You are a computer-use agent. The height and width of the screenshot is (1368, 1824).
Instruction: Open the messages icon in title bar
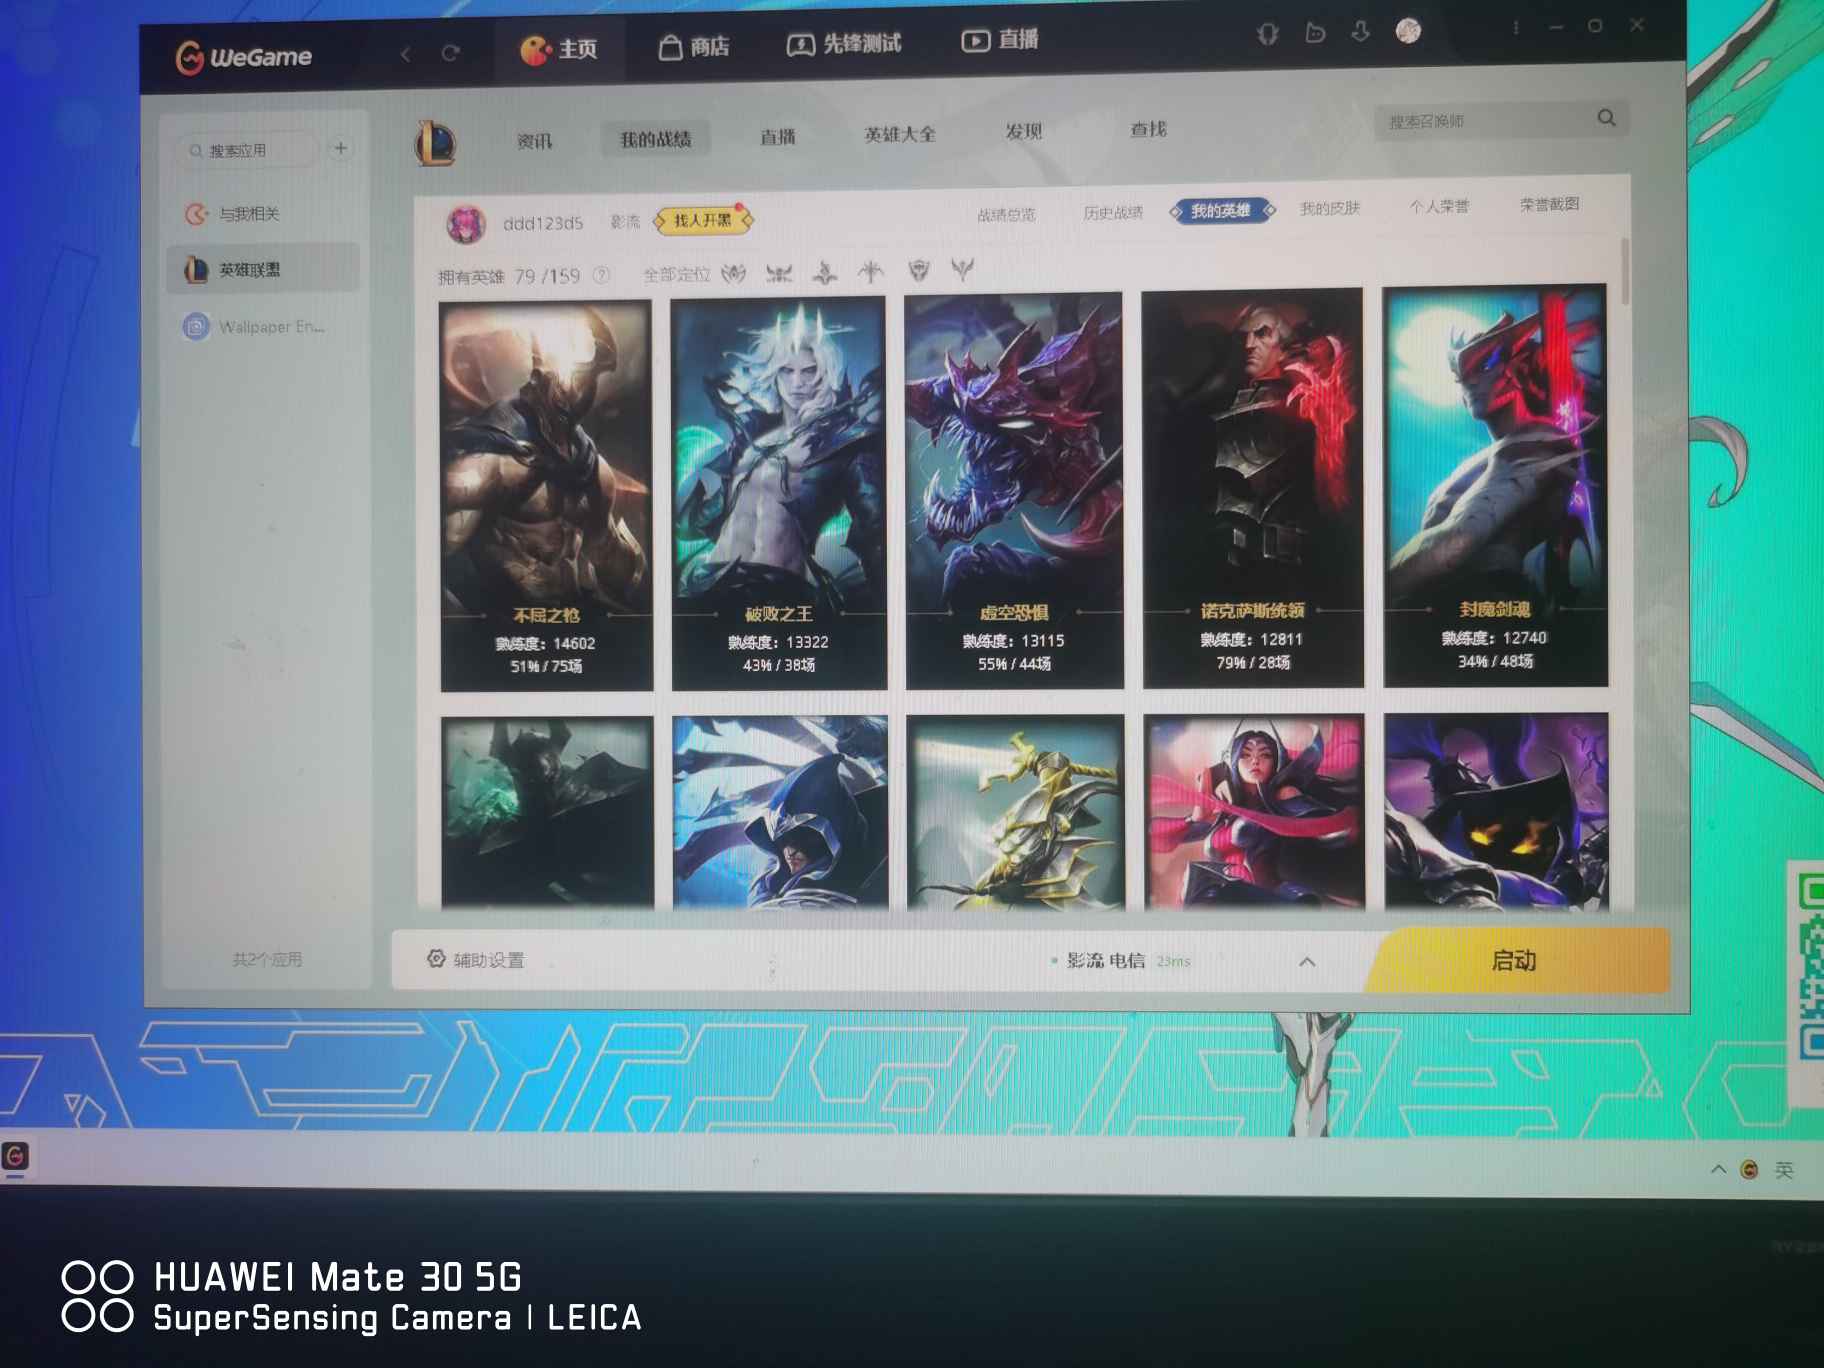[x=1315, y=33]
